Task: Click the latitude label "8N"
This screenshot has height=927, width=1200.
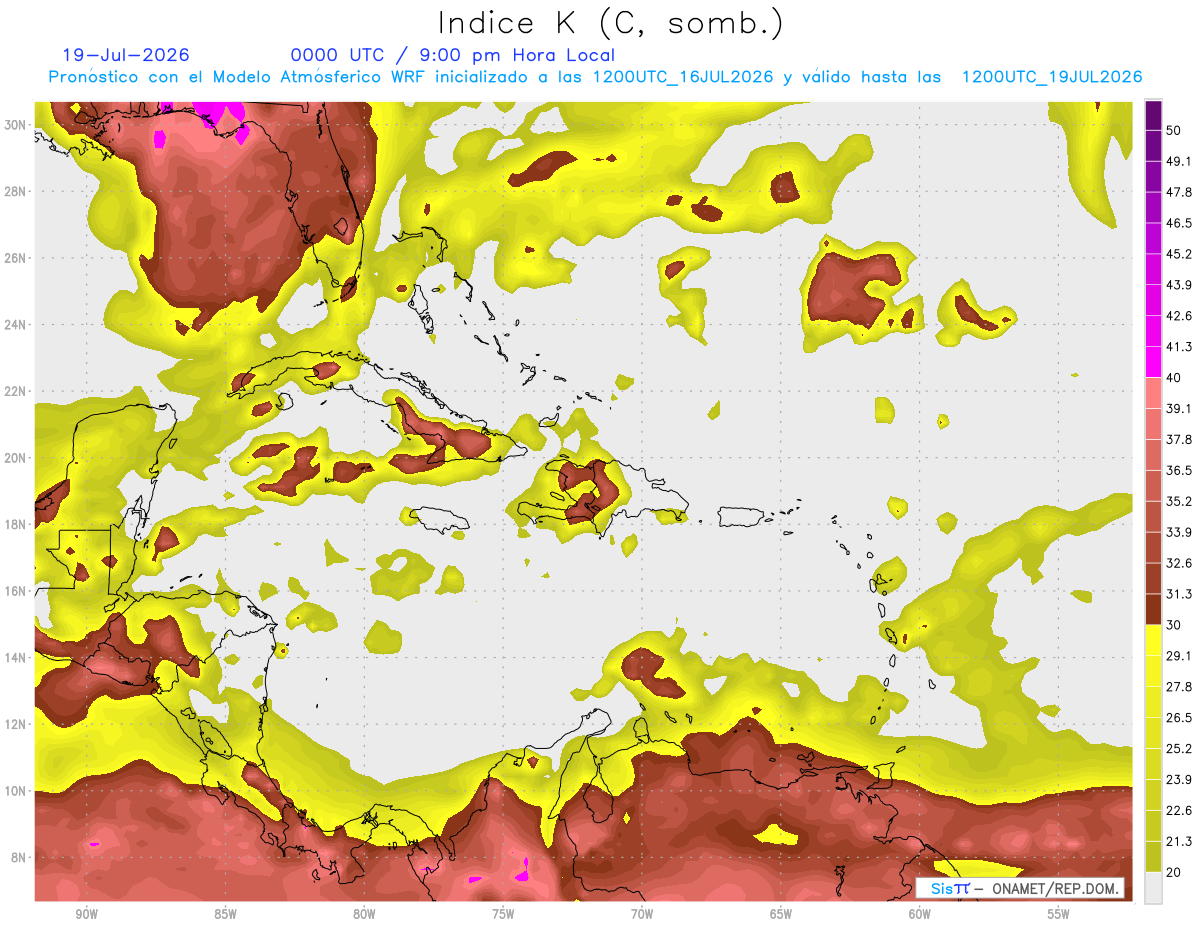Action: coord(20,858)
